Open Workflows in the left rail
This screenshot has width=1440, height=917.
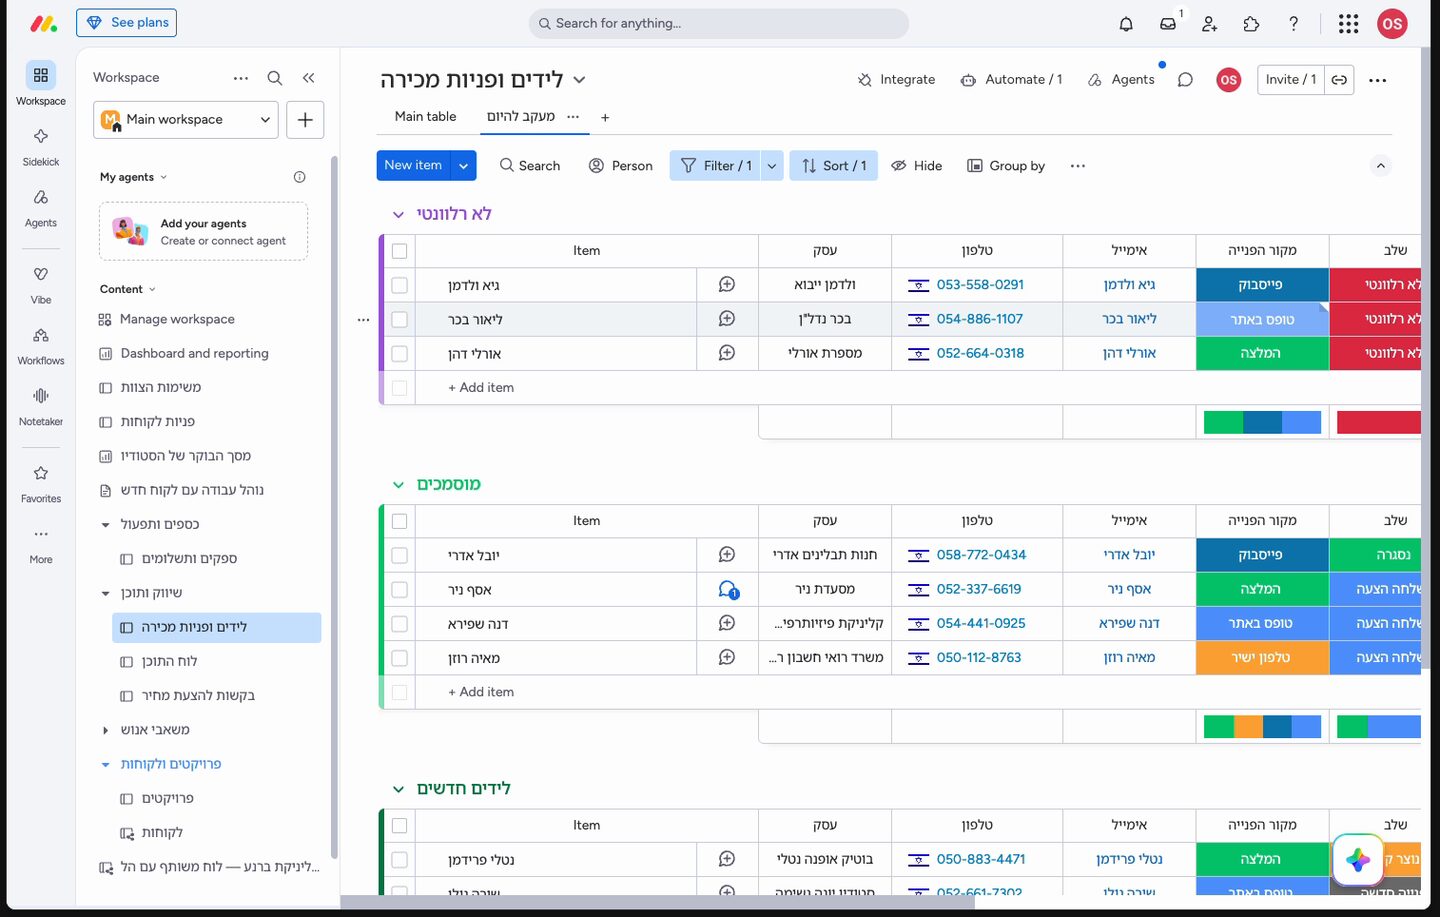tap(41, 345)
